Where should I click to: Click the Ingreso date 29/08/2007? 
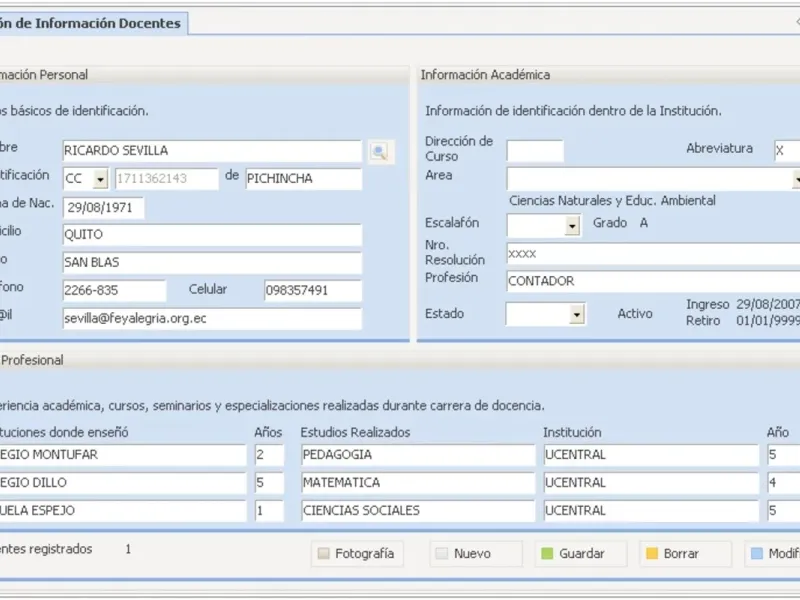coord(768,305)
